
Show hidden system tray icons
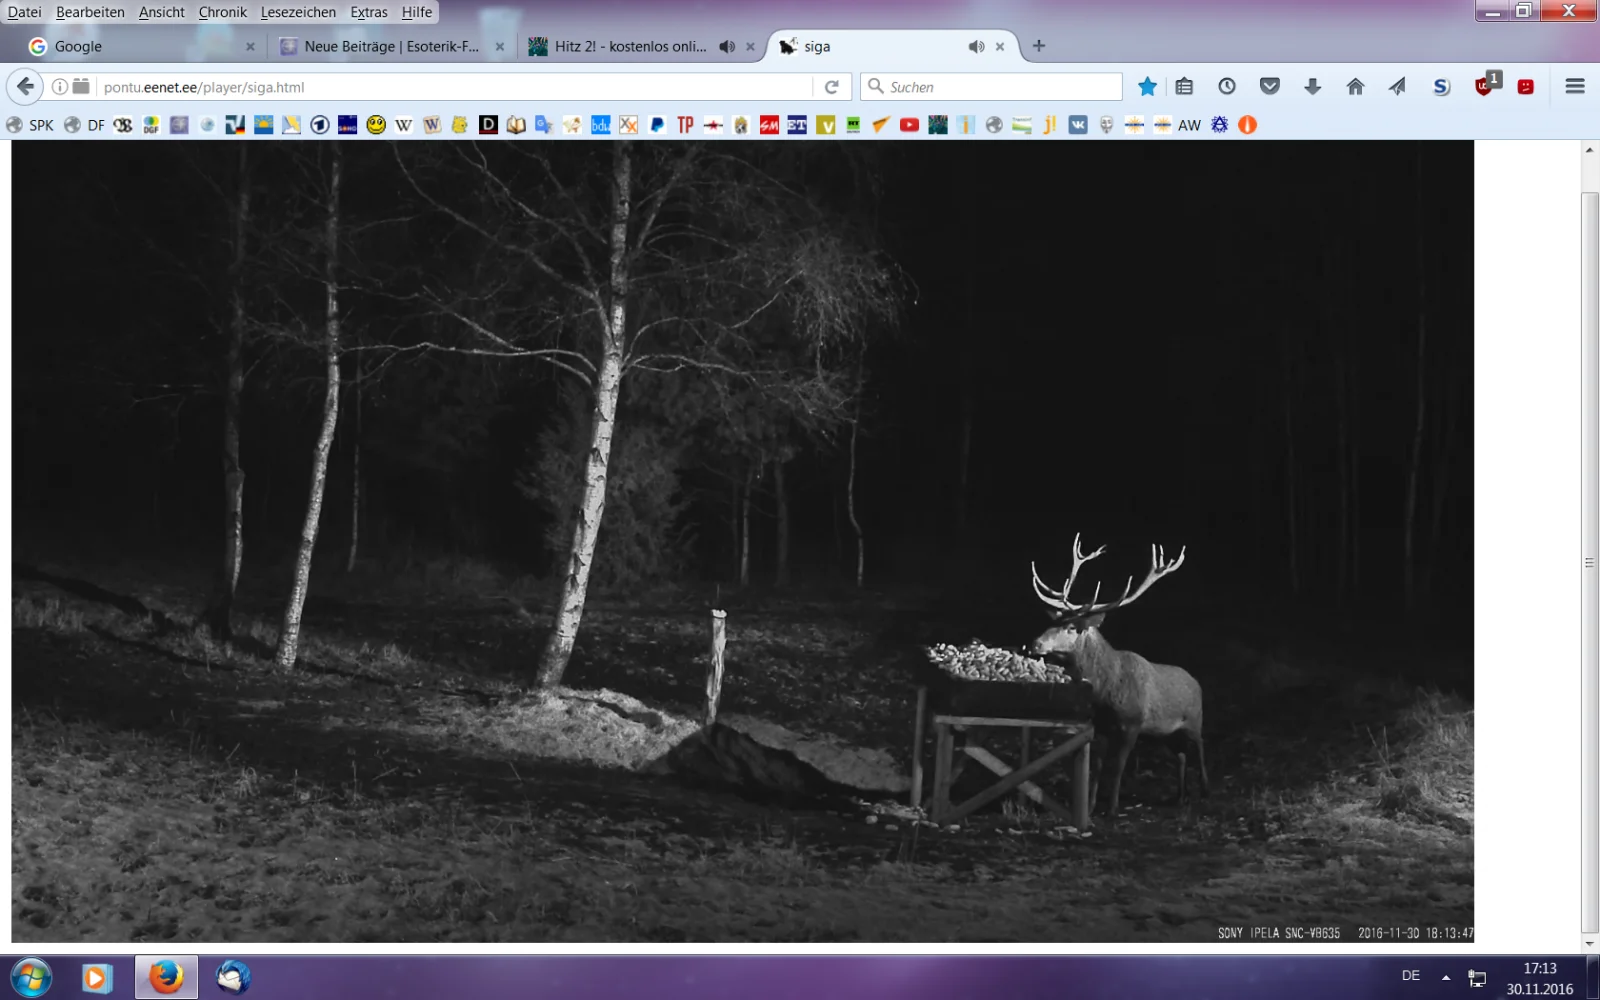pos(1445,977)
